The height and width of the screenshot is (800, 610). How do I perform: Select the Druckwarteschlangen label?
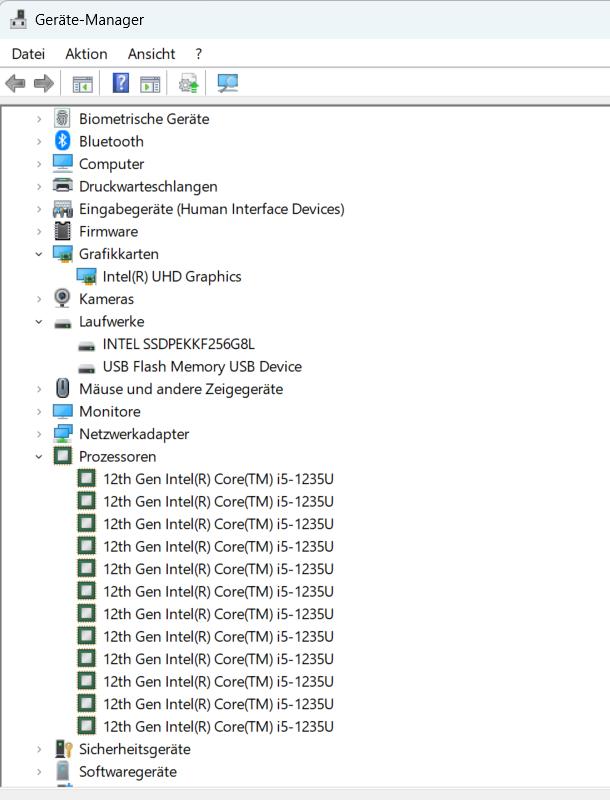coord(148,187)
